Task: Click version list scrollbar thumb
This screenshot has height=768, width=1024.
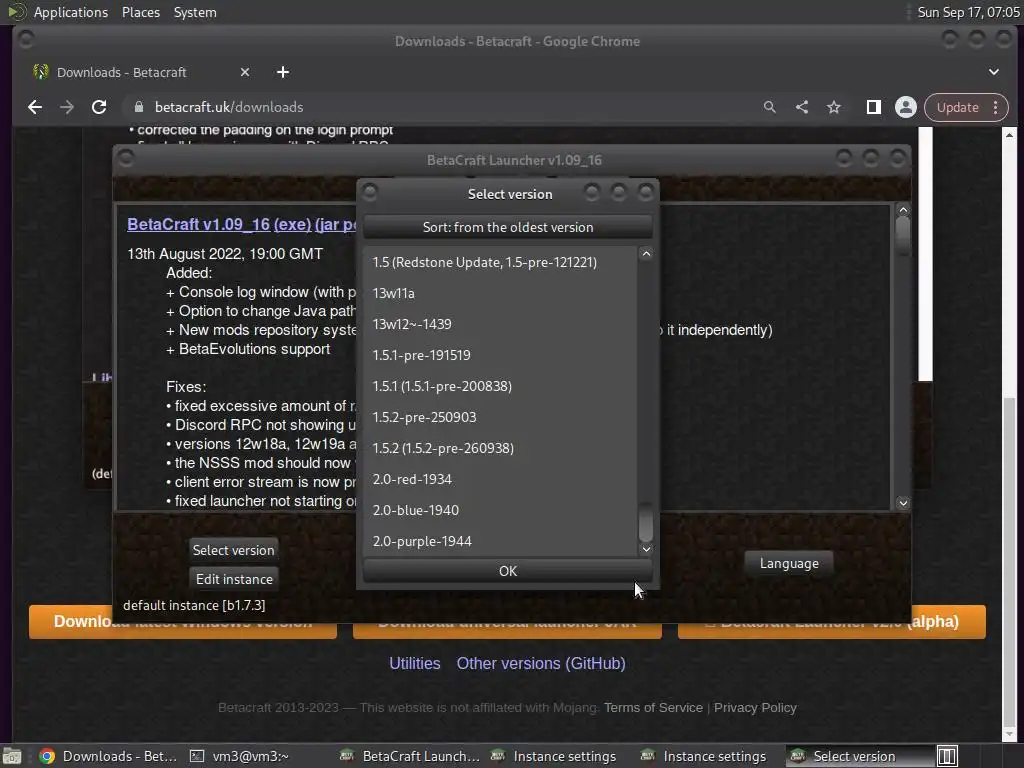Action: click(646, 521)
